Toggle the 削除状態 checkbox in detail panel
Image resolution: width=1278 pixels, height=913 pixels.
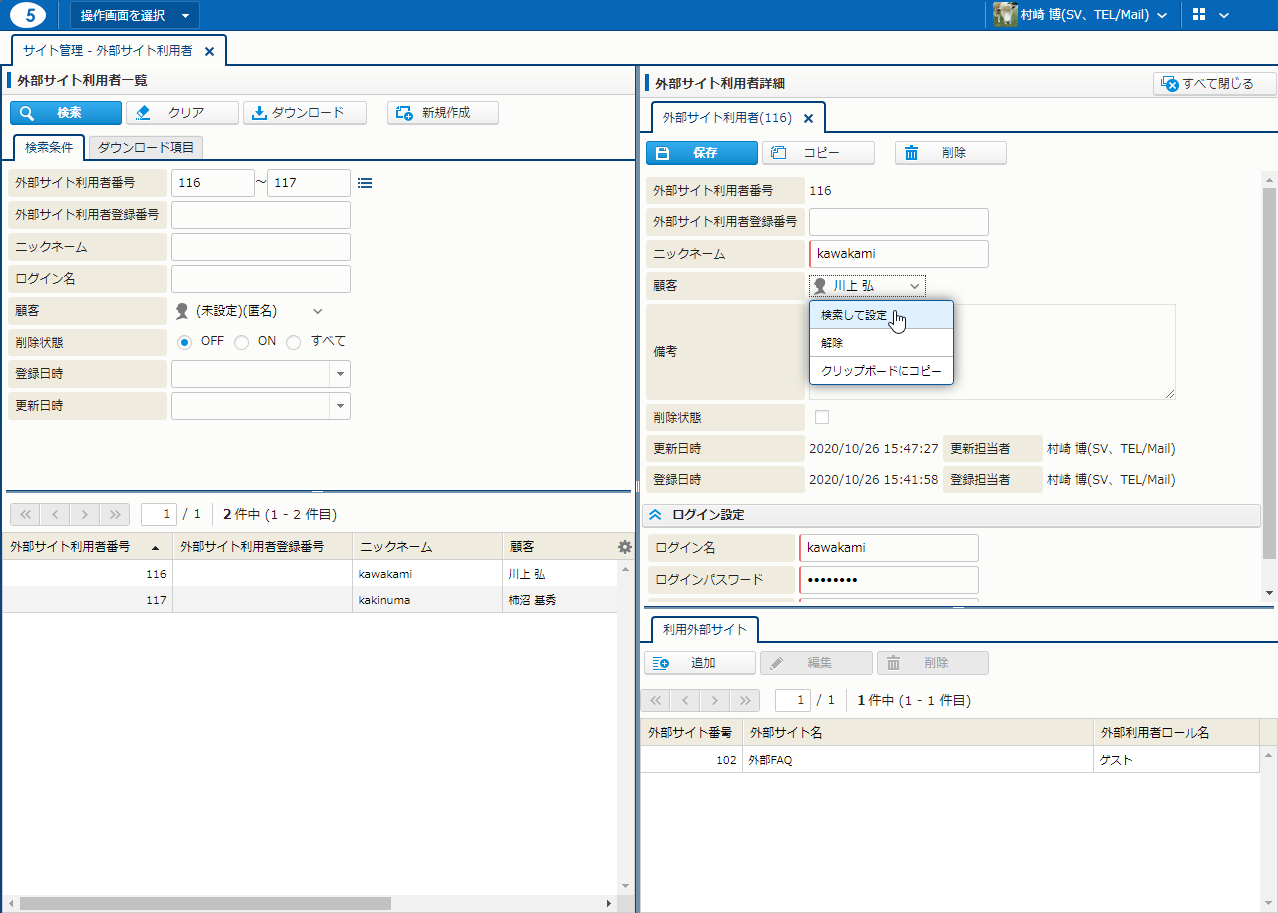pos(822,417)
